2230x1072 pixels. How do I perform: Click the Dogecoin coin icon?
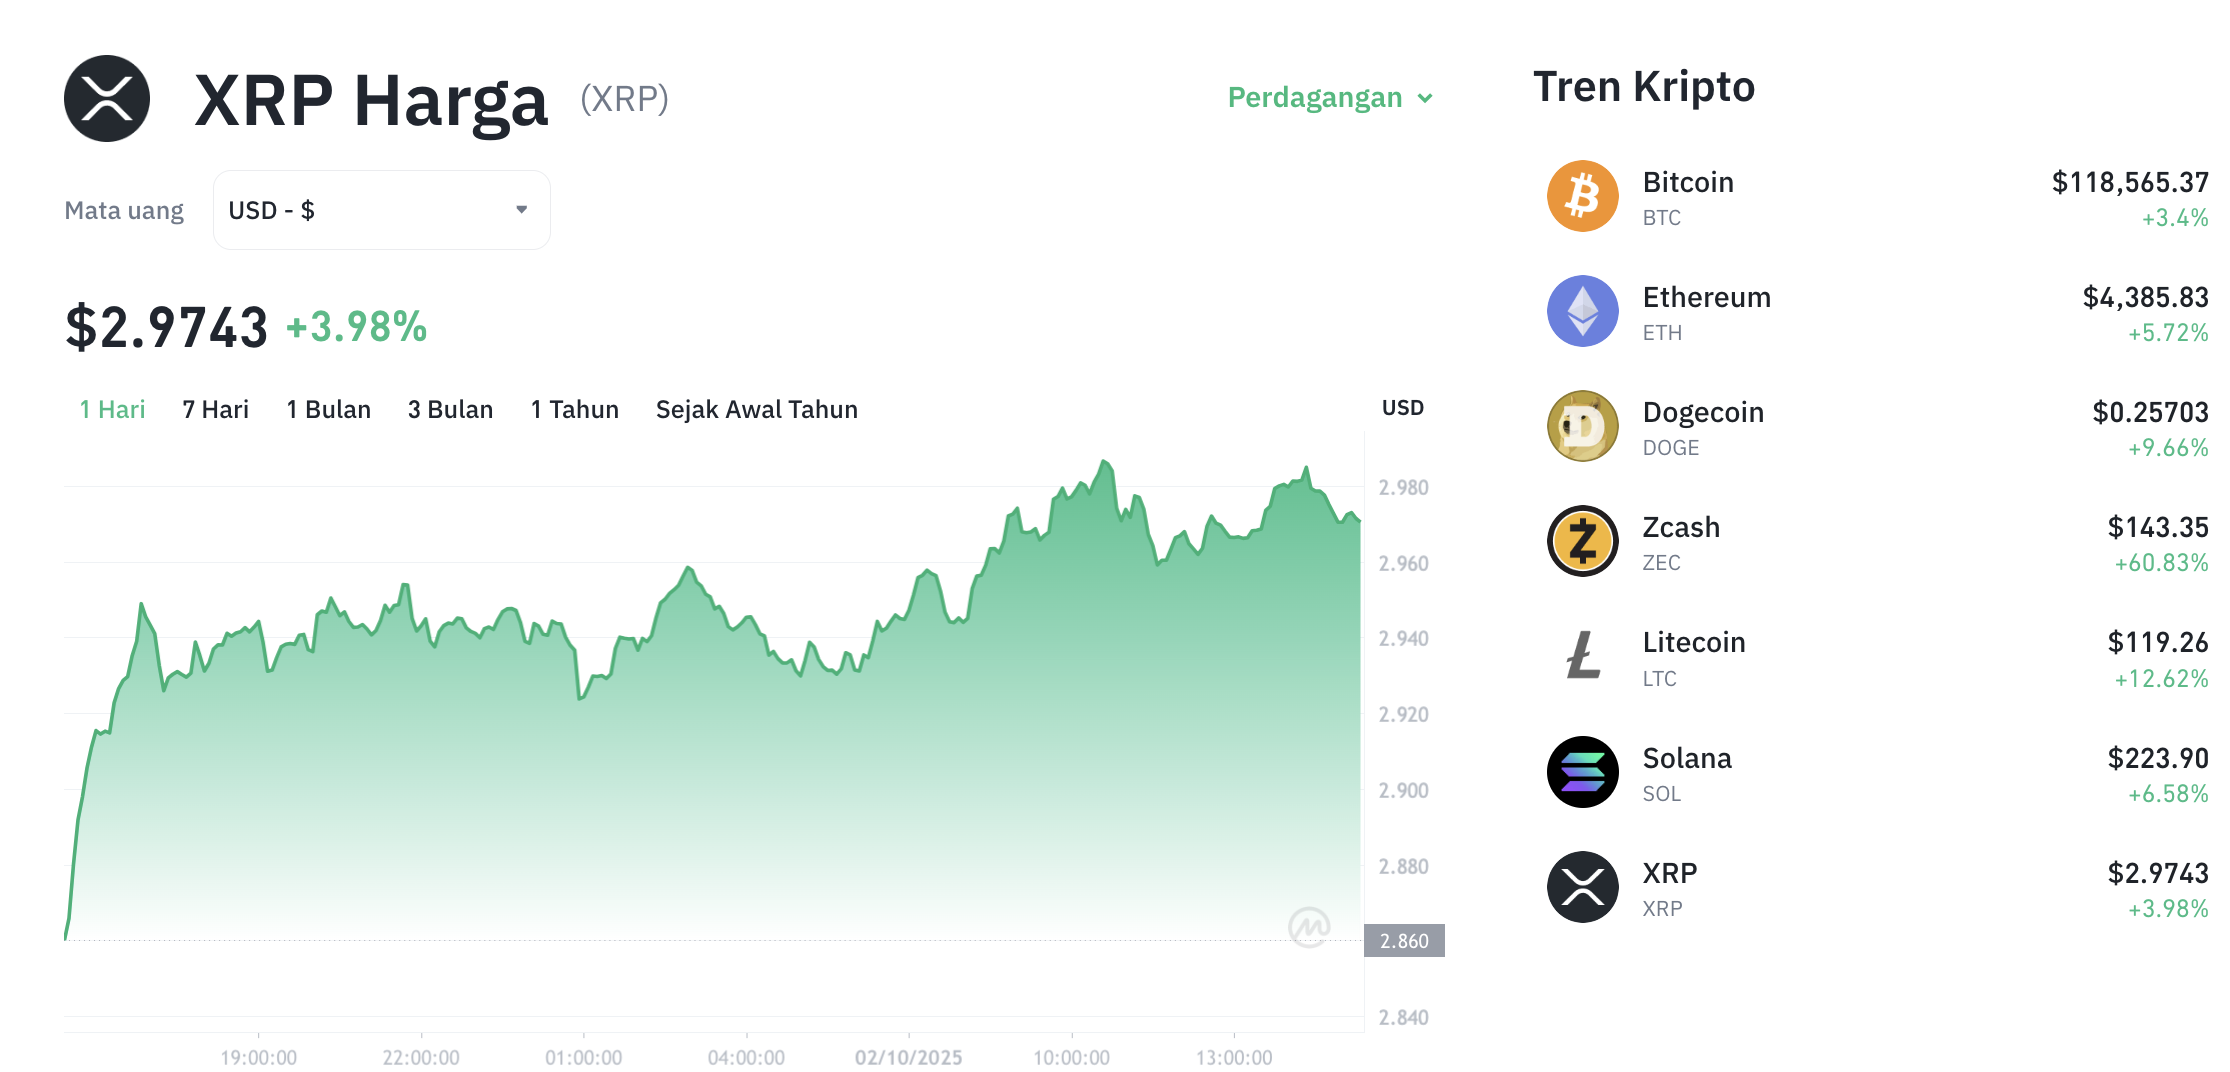1582,426
